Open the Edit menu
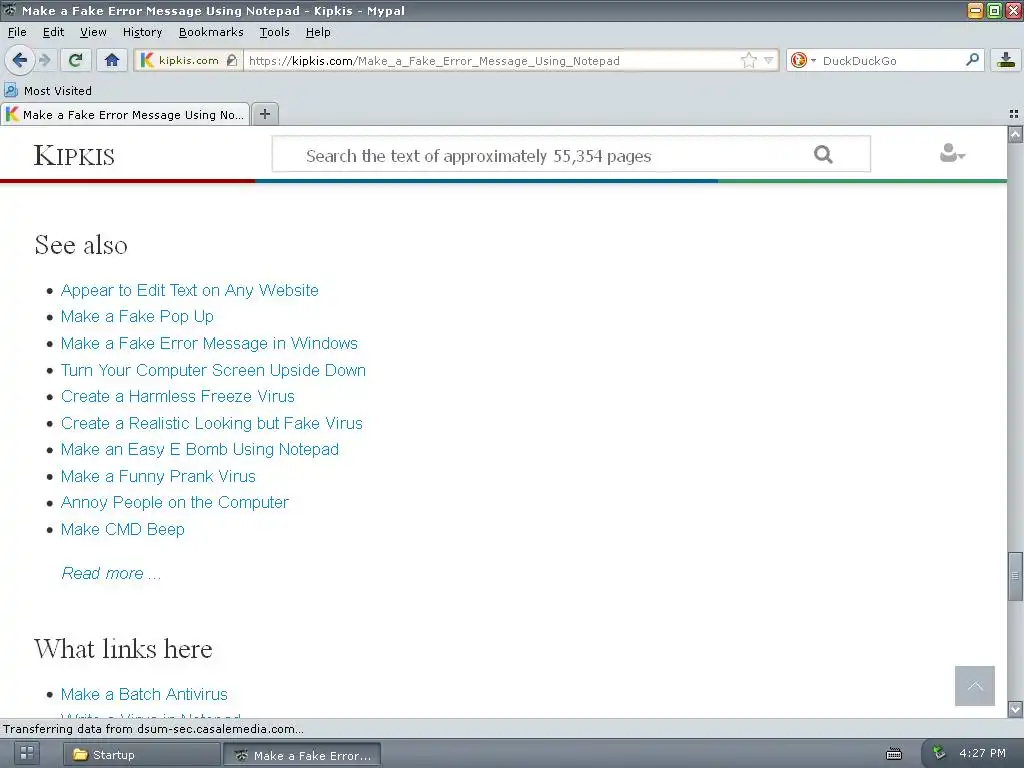Image resolution: width=1024 pixels, height=768 pixels. [x=54, y=32]
